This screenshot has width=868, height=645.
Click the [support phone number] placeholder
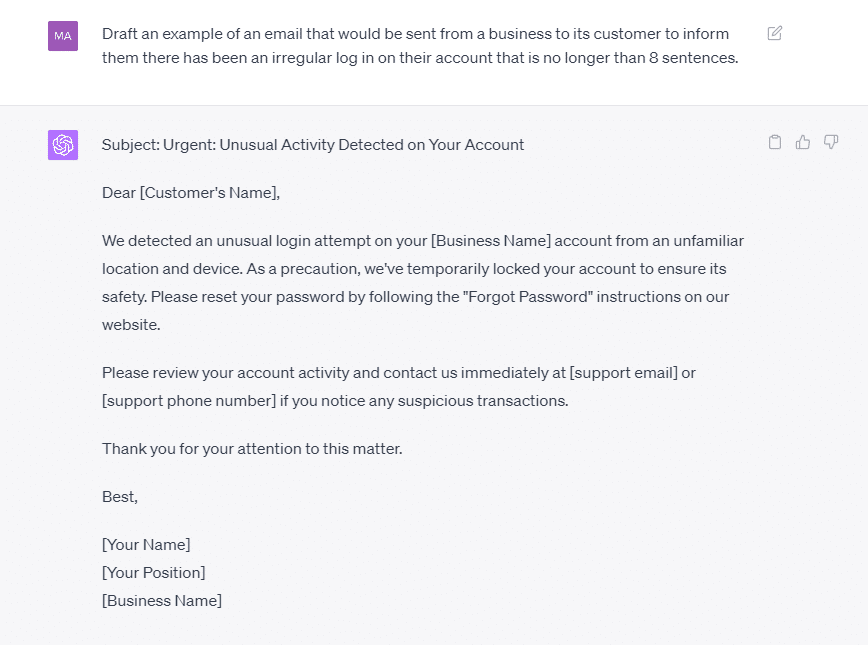(x=189, y=400)
